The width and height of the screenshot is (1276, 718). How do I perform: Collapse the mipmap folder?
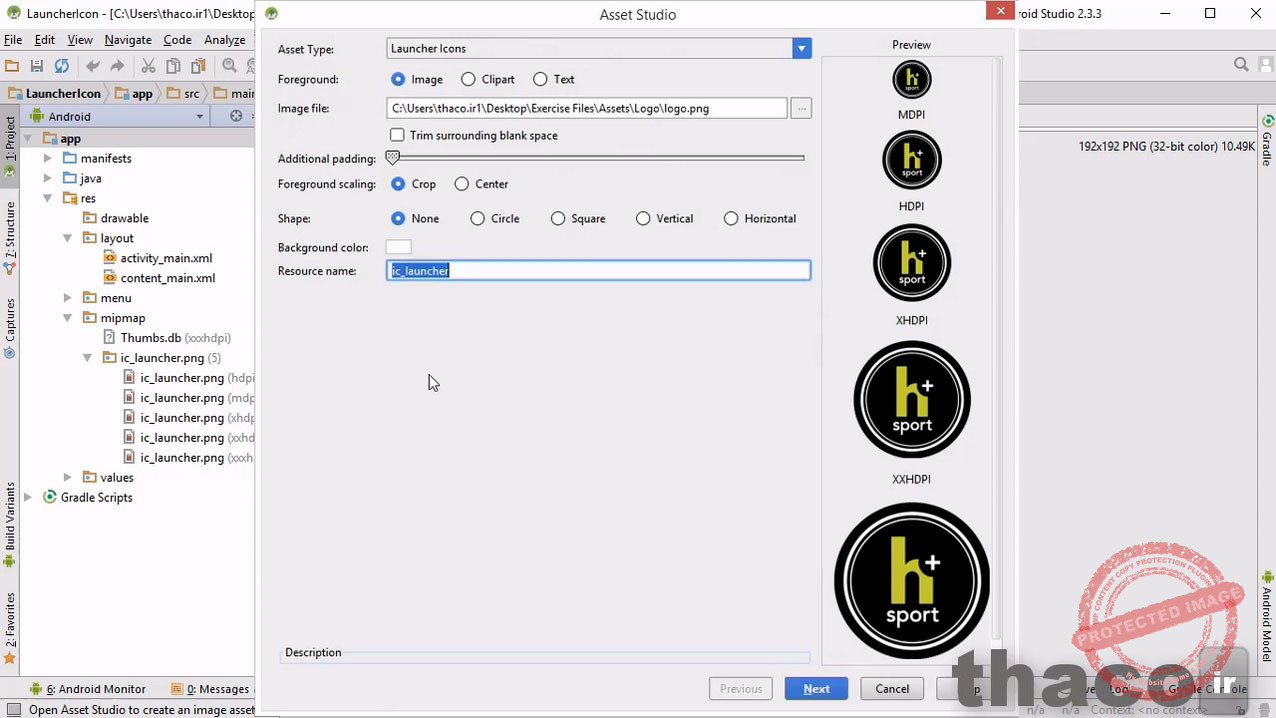click(x=67, y=317)
